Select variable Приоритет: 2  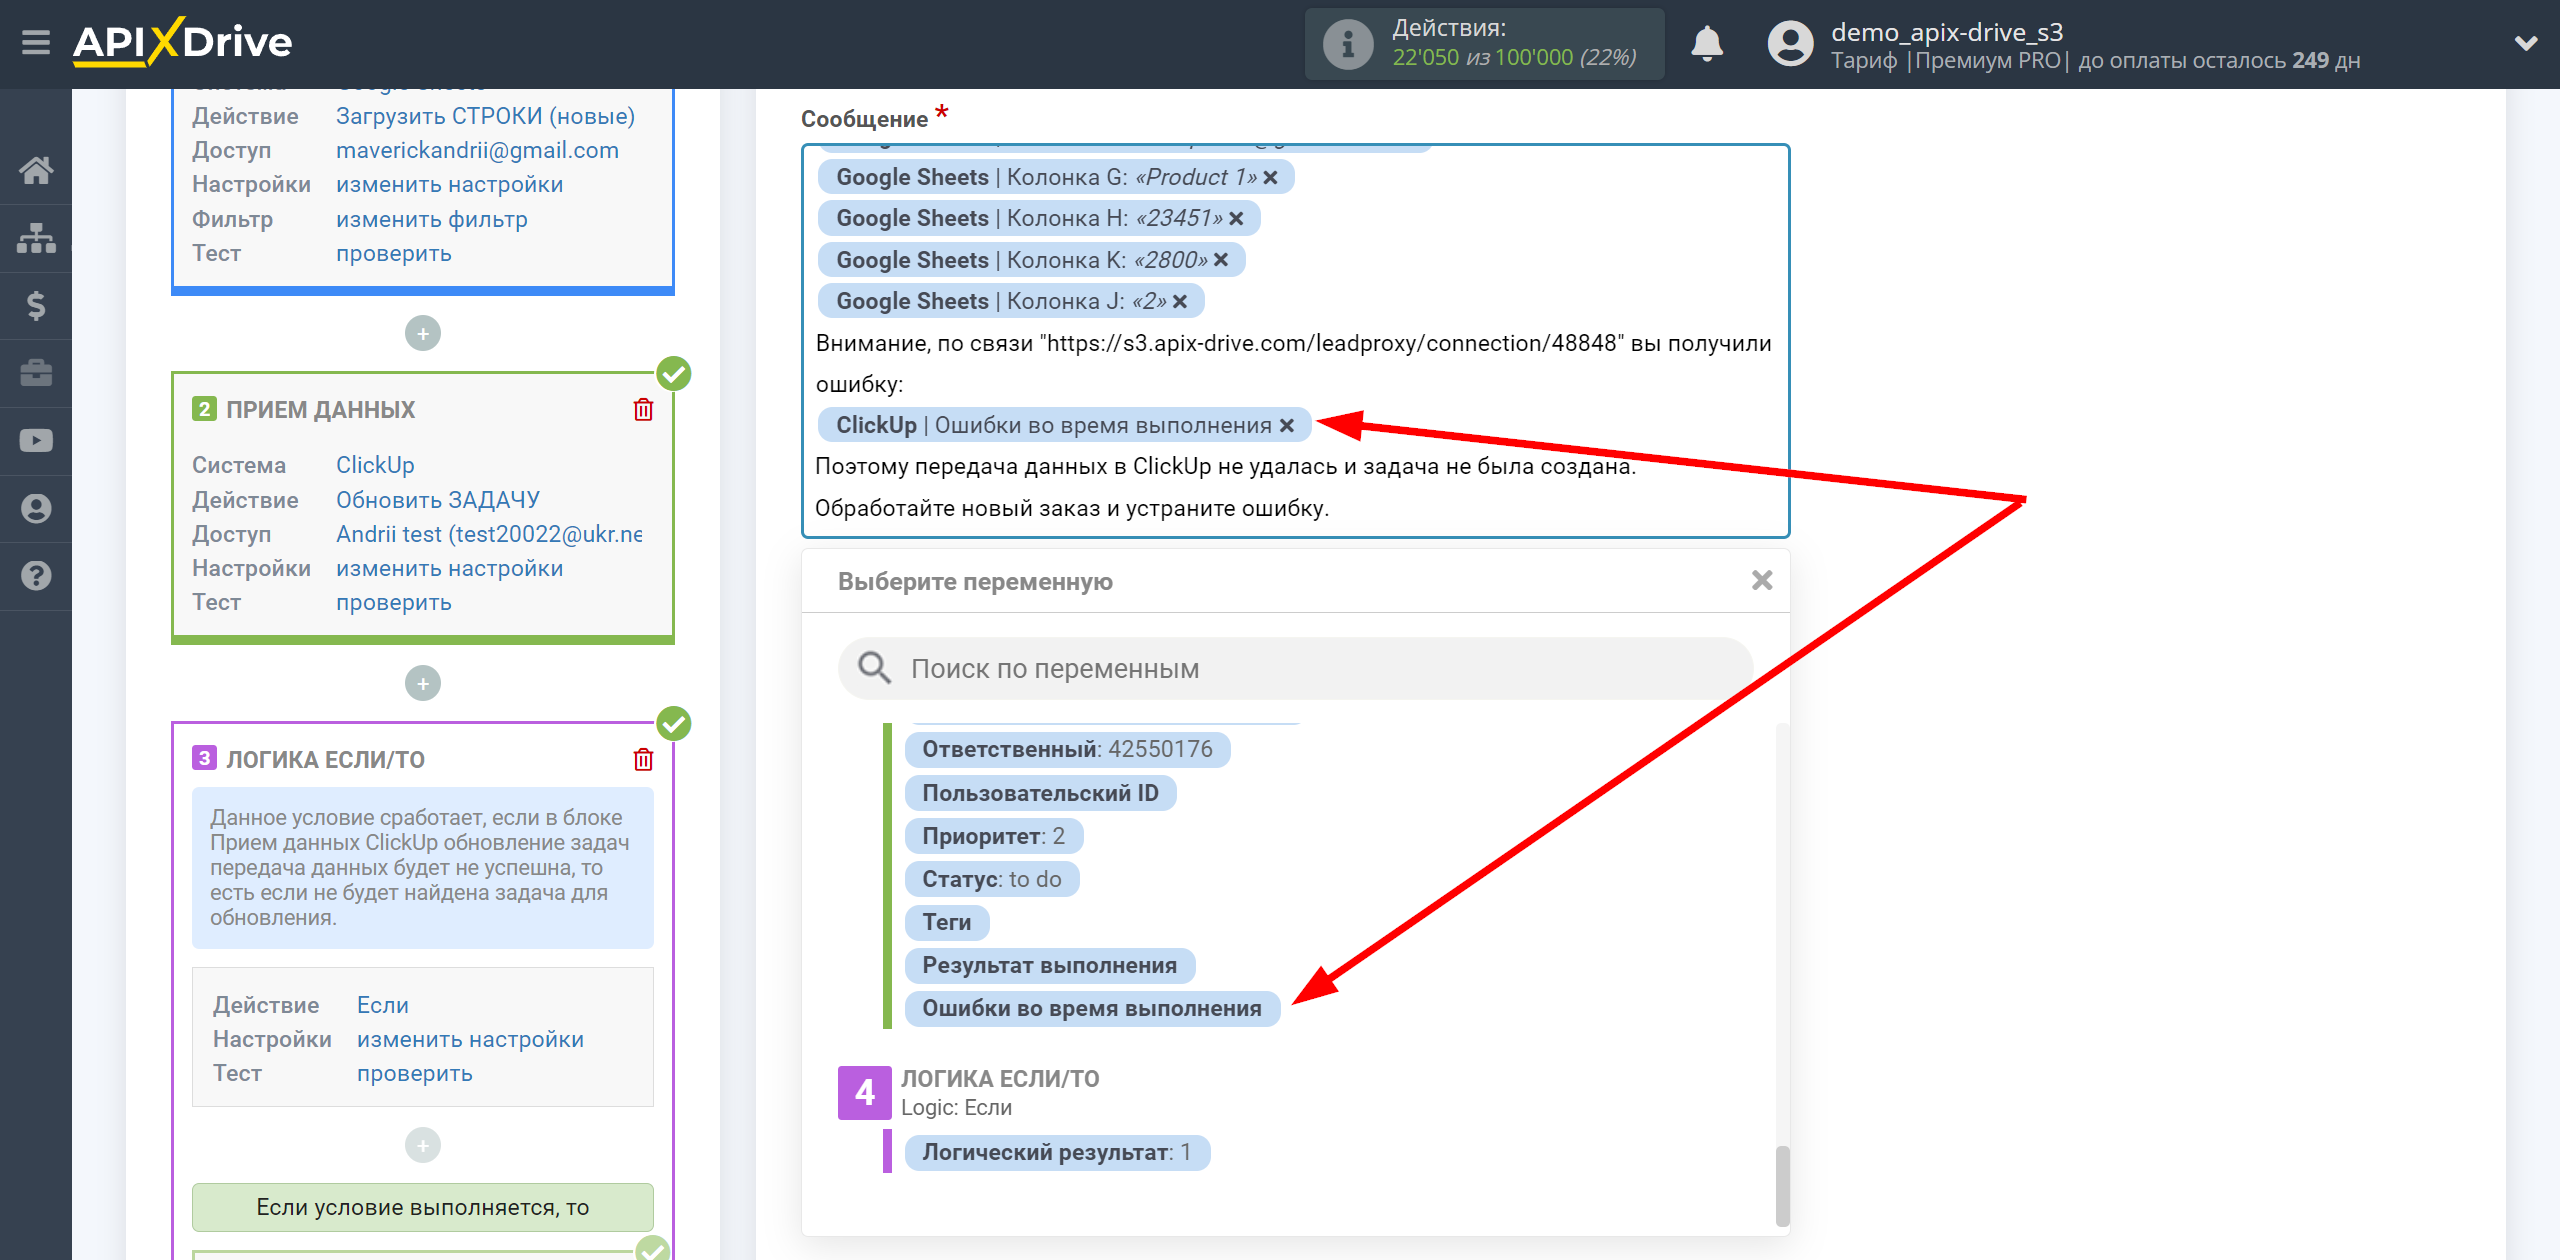993,836
